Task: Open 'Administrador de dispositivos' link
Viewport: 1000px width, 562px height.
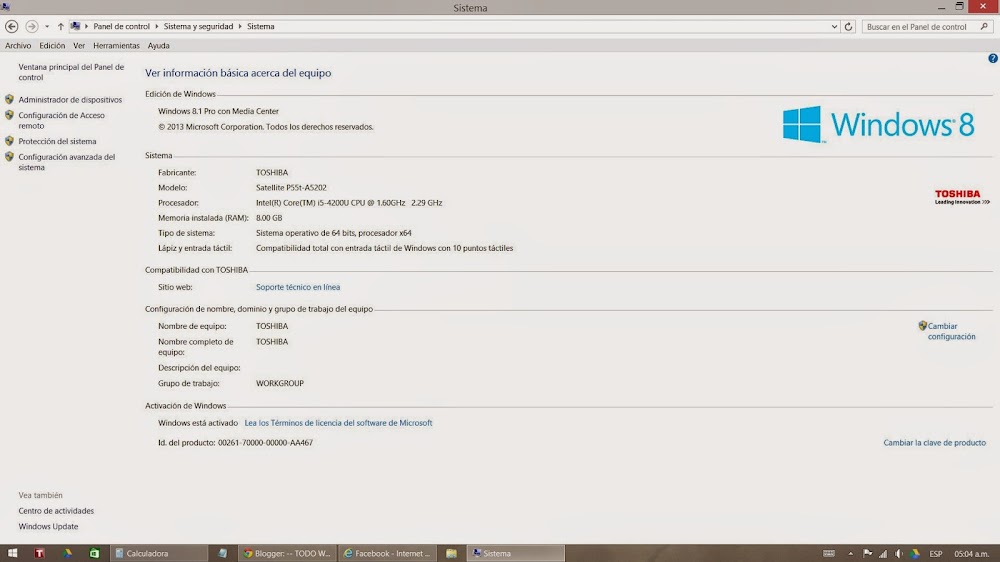Action: pyautogui.click(x=70, y=100)
